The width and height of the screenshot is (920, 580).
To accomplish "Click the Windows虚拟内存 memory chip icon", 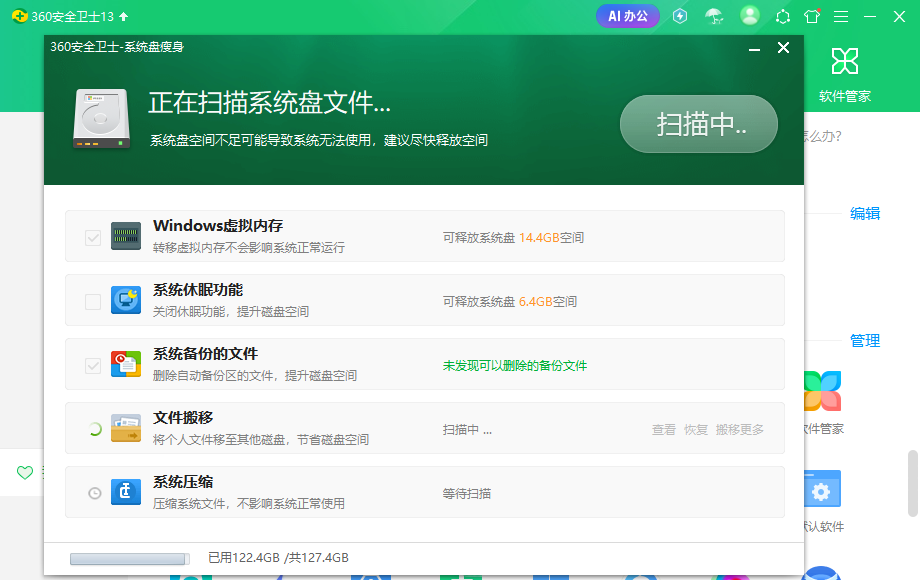I will pos(126,236).
